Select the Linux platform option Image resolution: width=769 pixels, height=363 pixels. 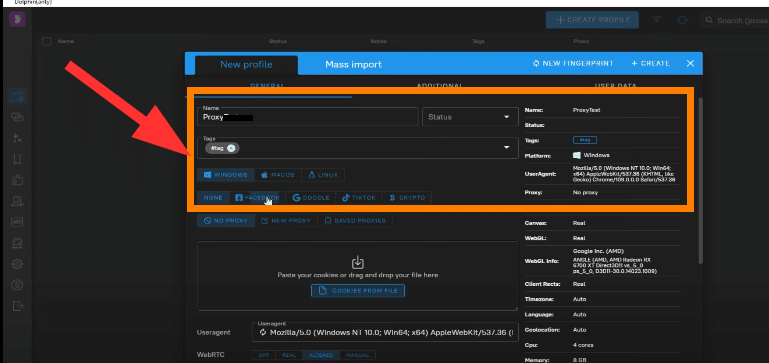[323, 175]
